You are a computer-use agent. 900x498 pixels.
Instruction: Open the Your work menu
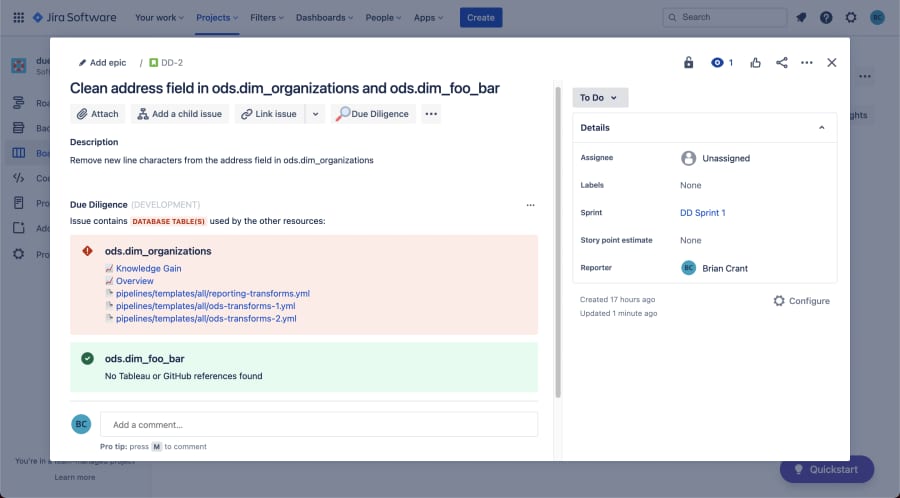(160, 17)
